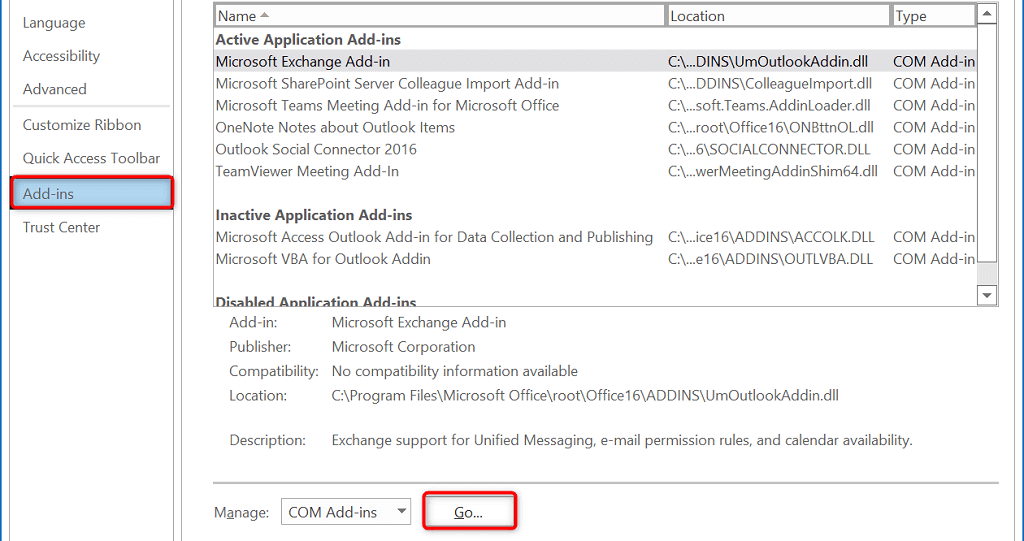Screen dimensions: 1024x541
Task: Select the Microsoft Exchange Add-in row
Action: pos(595,61)
